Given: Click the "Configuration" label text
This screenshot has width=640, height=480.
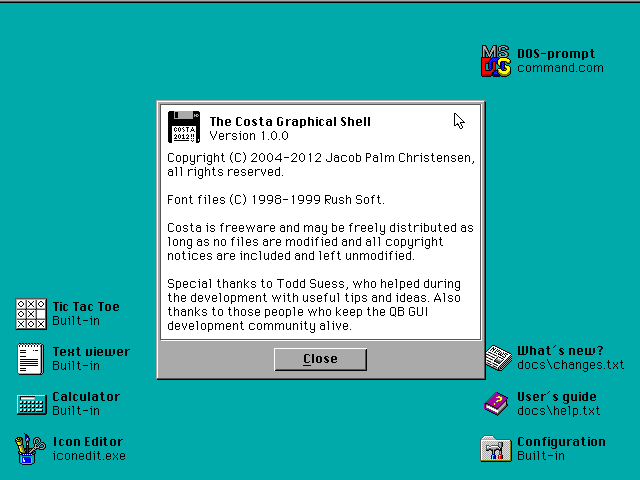Looking at the screenshot, I should pos(561,442).
